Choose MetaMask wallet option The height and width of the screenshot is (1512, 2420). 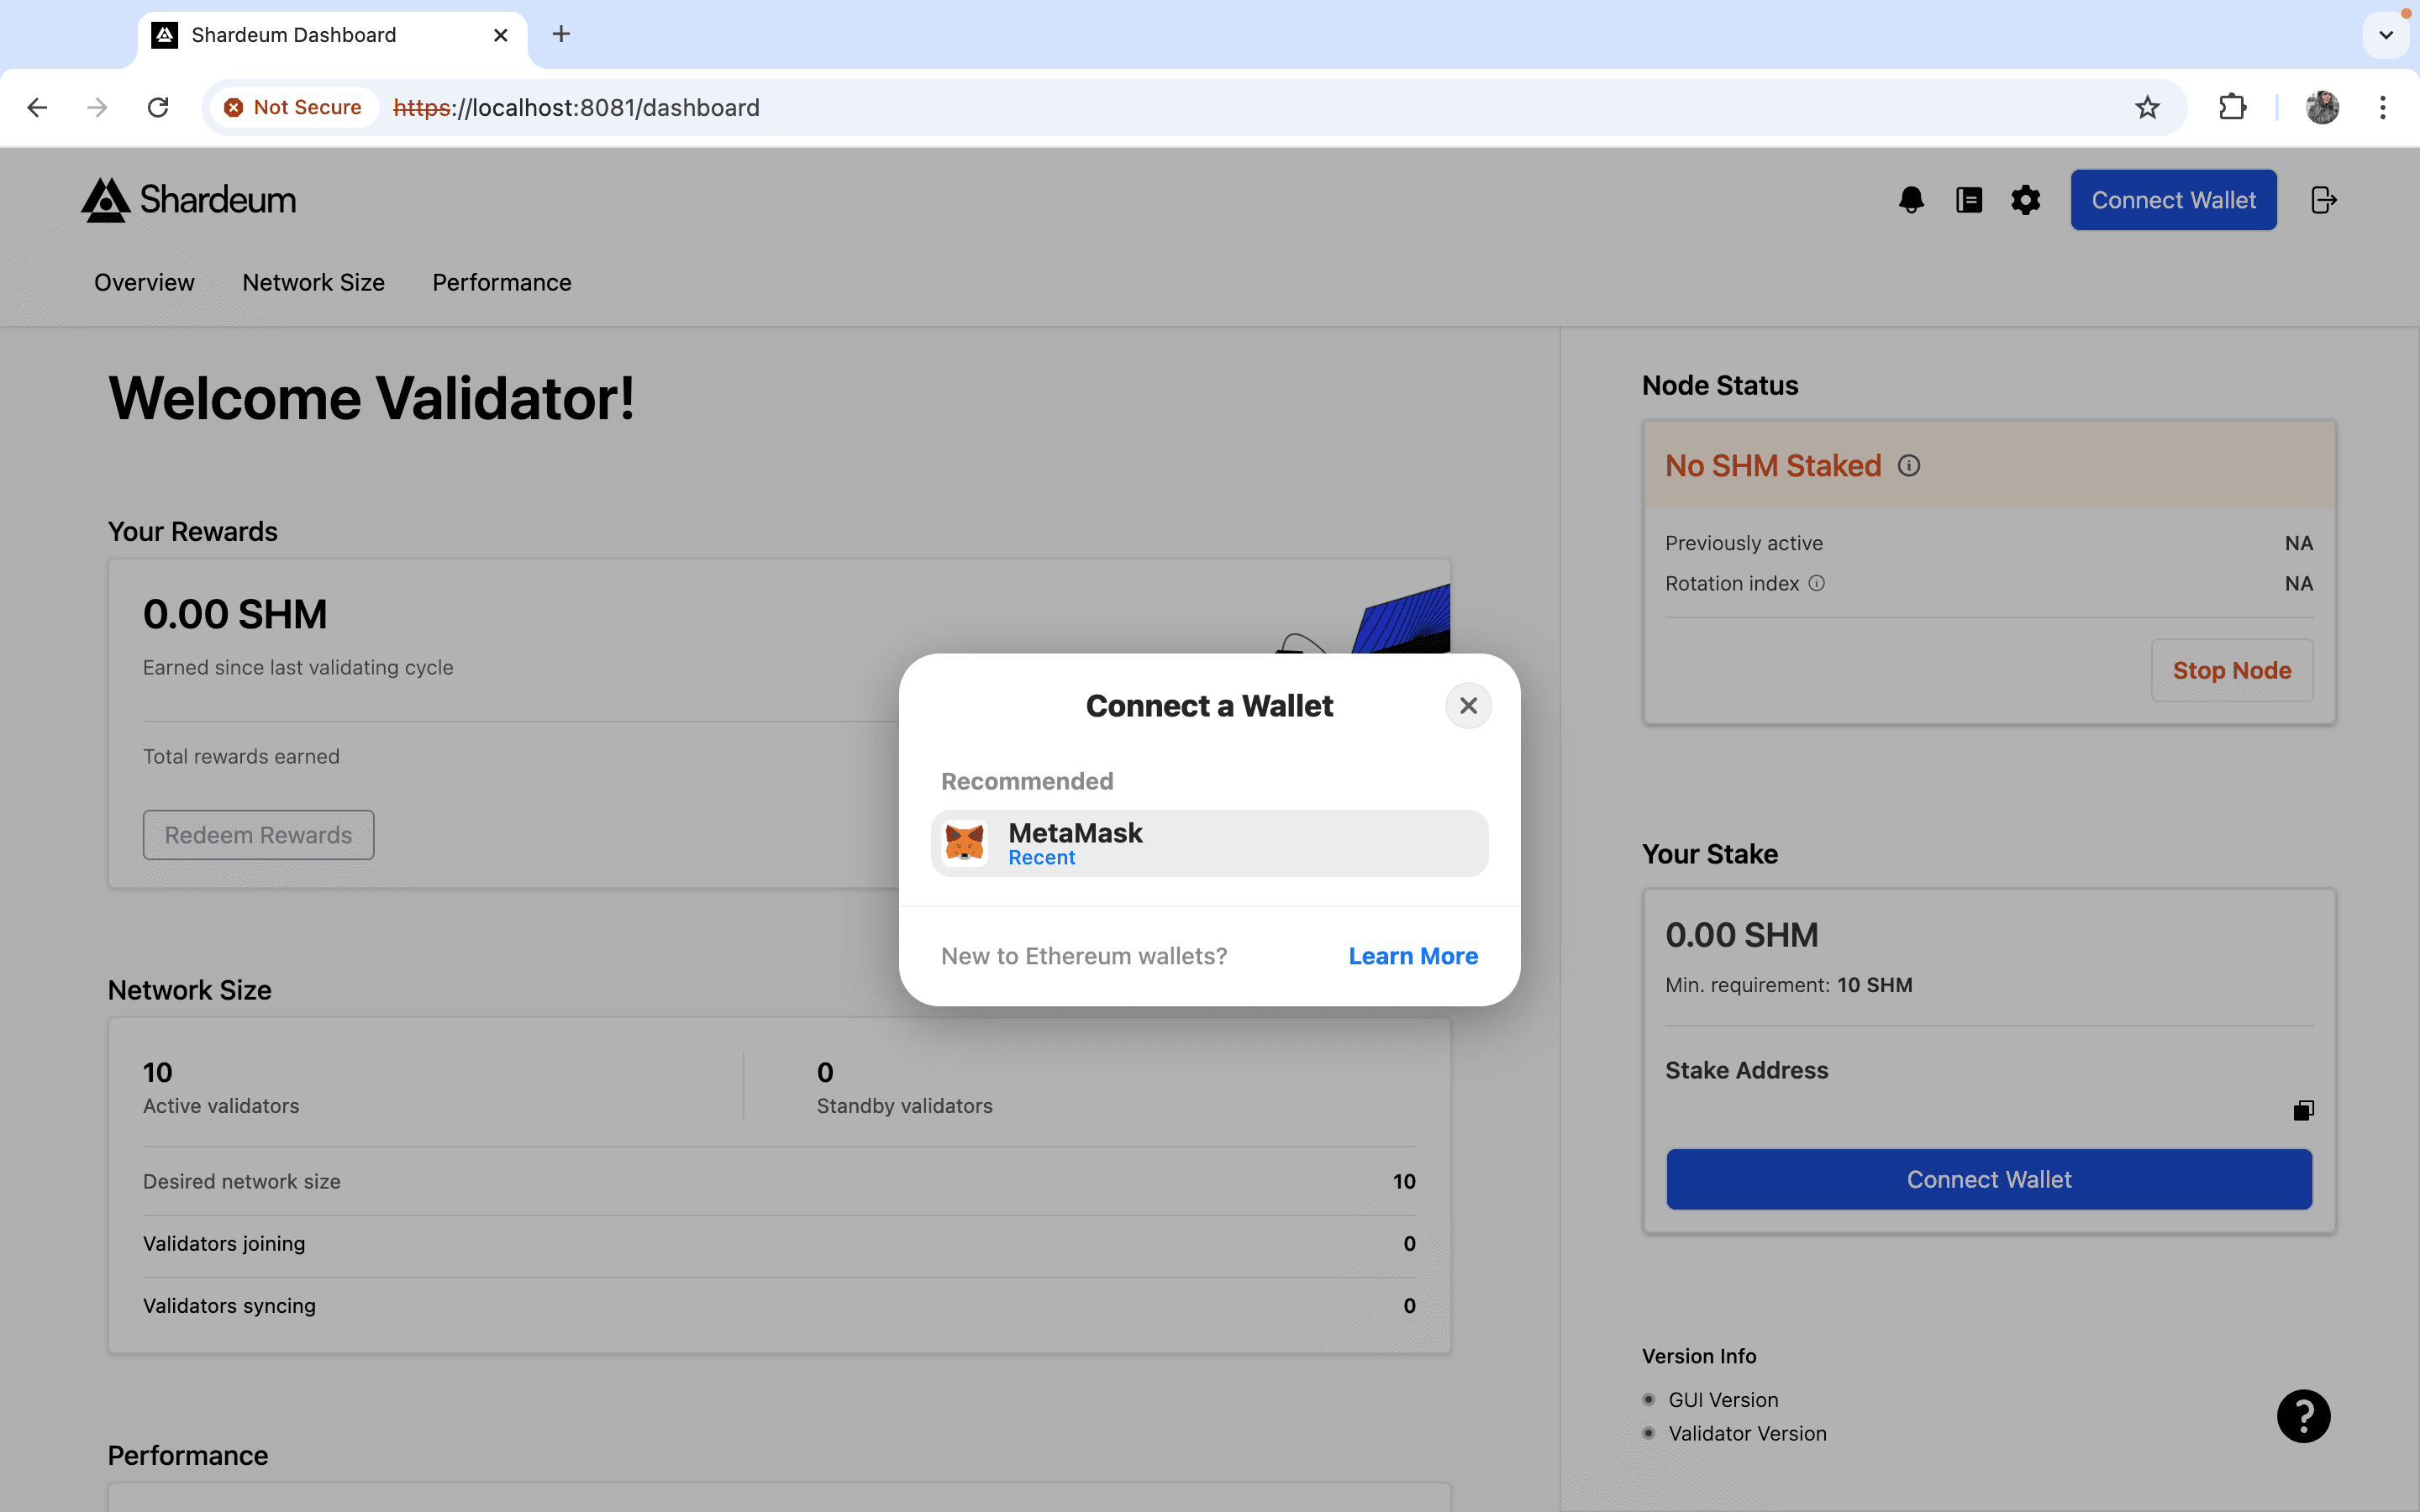coord(1209,843)
